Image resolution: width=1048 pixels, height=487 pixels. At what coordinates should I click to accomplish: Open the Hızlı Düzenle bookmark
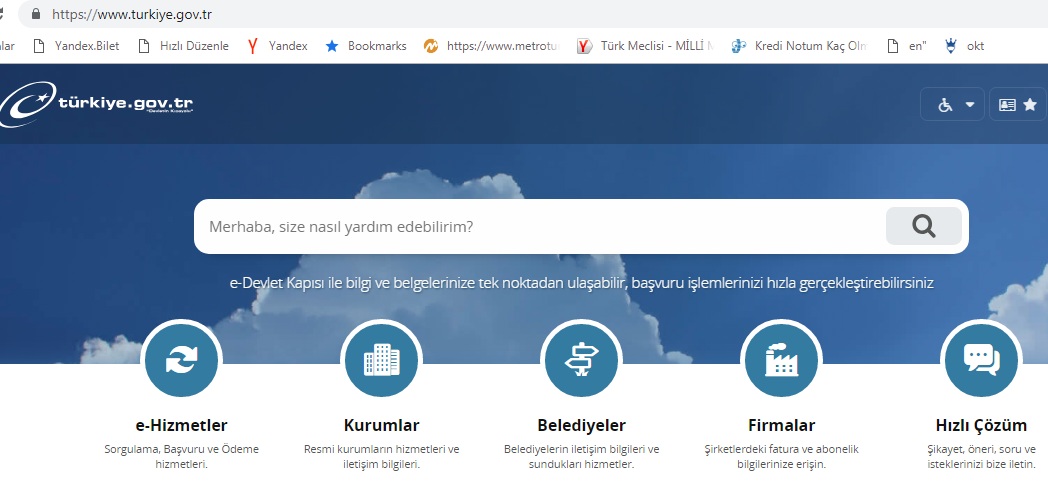click(183, 45)
